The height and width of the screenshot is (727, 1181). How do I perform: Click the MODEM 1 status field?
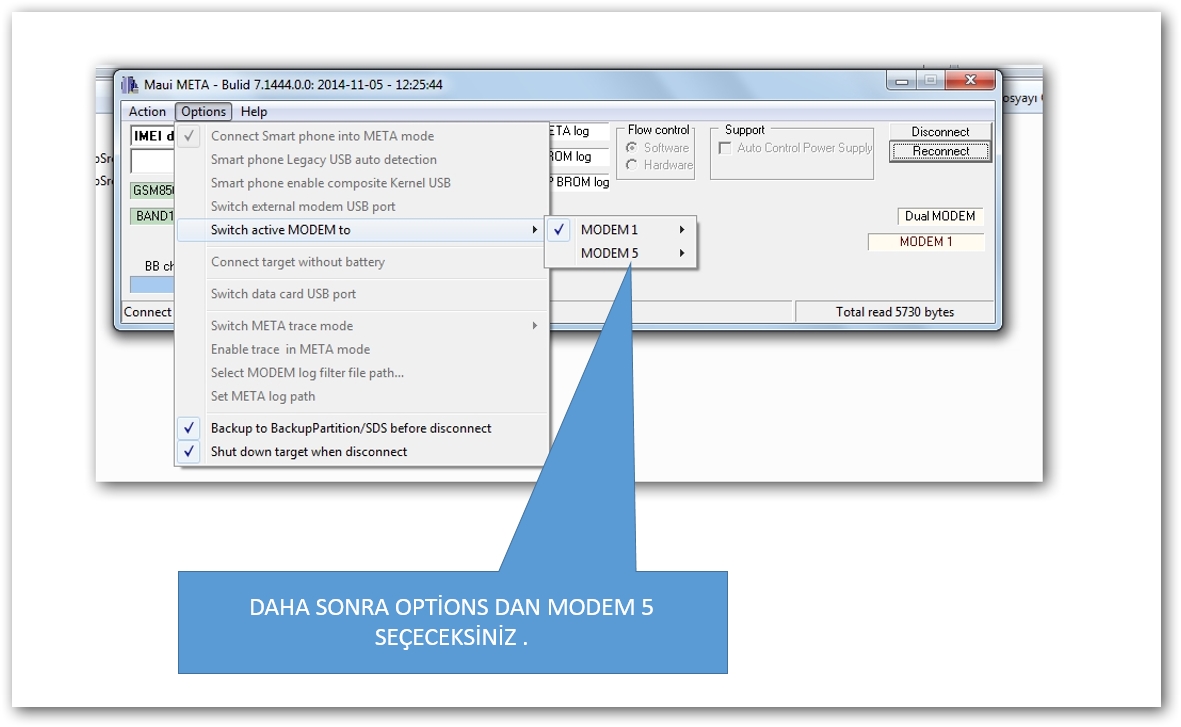[925, 242]
